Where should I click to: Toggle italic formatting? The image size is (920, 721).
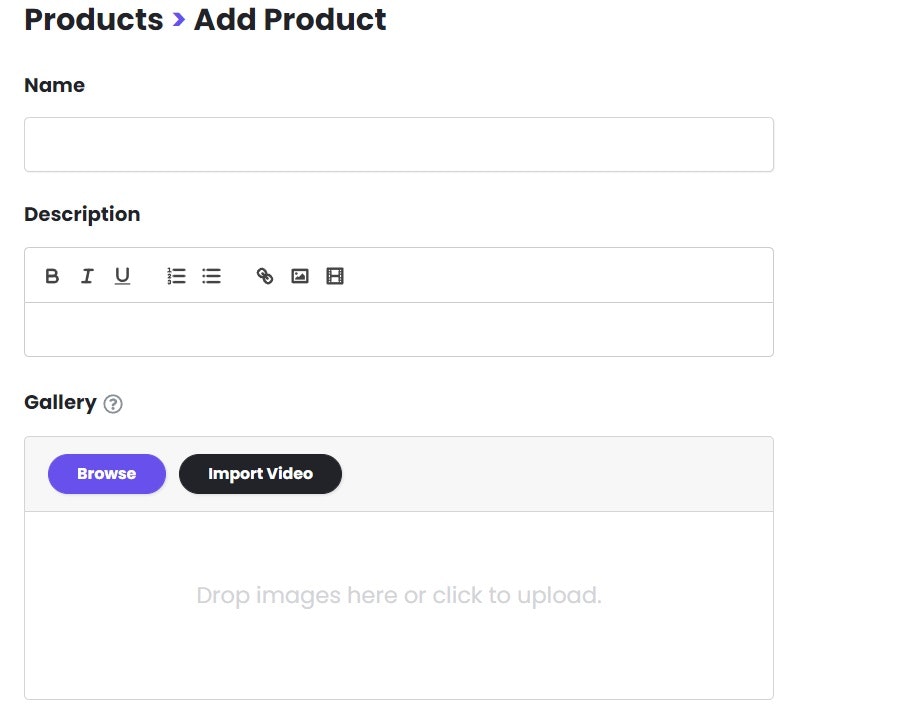point(87,276)
